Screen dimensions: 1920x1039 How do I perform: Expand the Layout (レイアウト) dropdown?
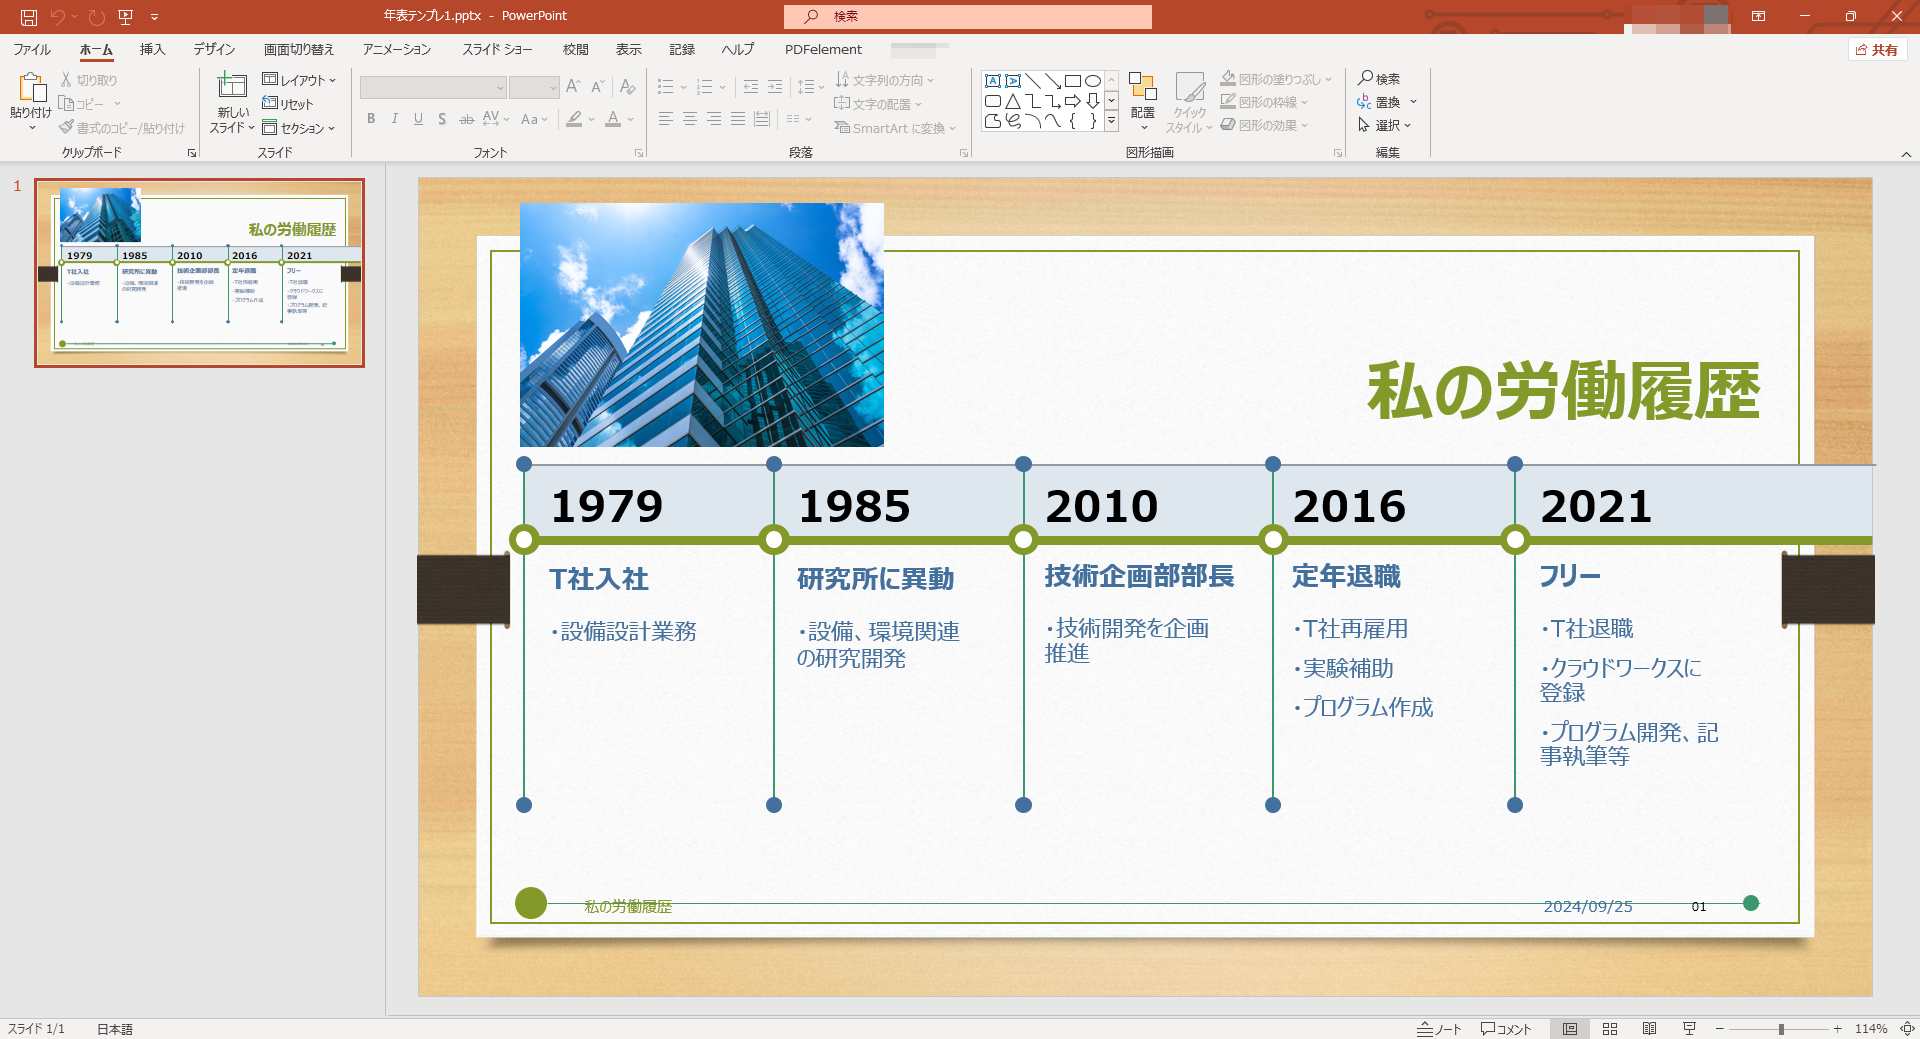[299, 80]
